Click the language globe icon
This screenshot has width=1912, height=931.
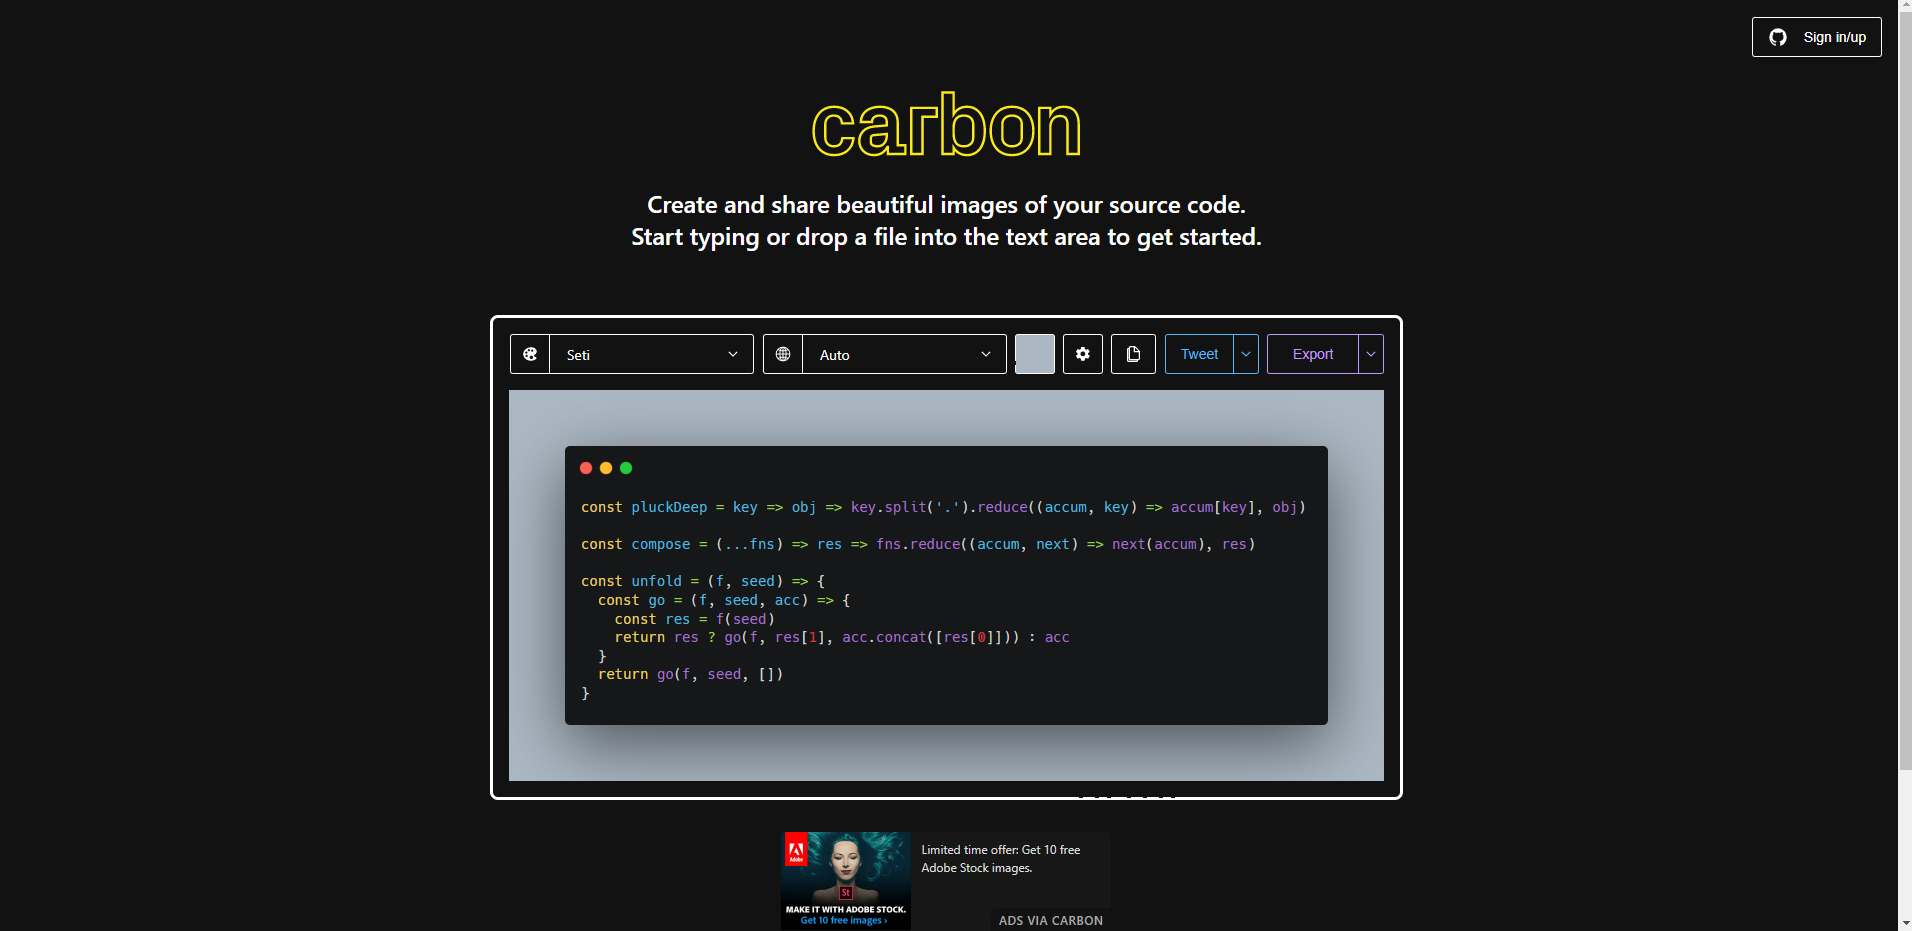pos(783,354)
